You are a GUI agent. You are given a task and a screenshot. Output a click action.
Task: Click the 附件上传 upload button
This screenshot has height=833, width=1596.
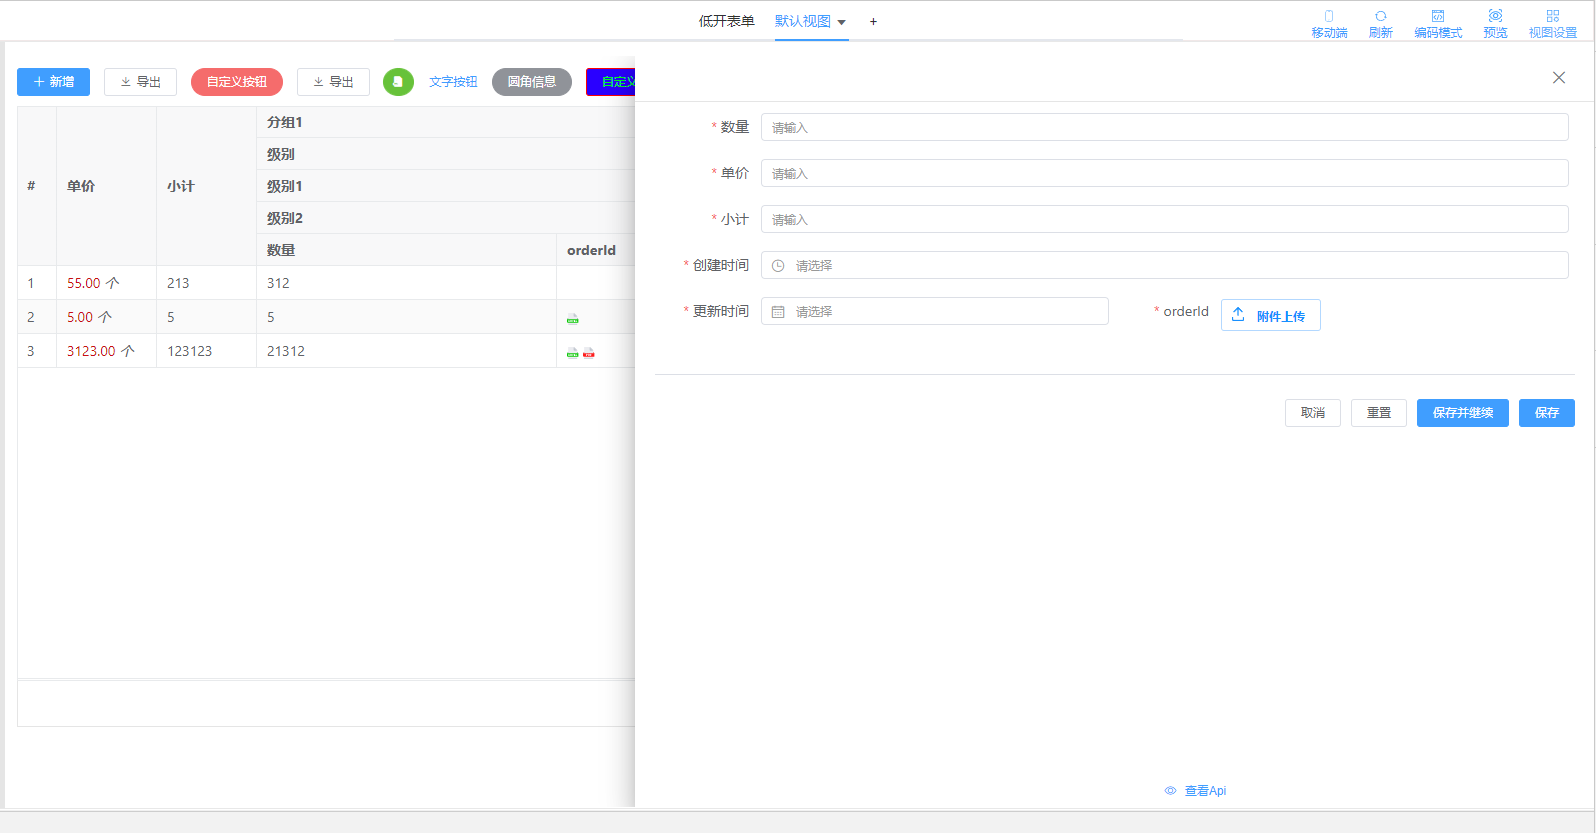point(1270,316)
